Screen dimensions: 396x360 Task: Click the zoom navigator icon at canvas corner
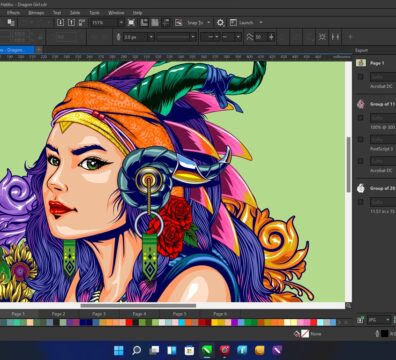click(349, 305)
